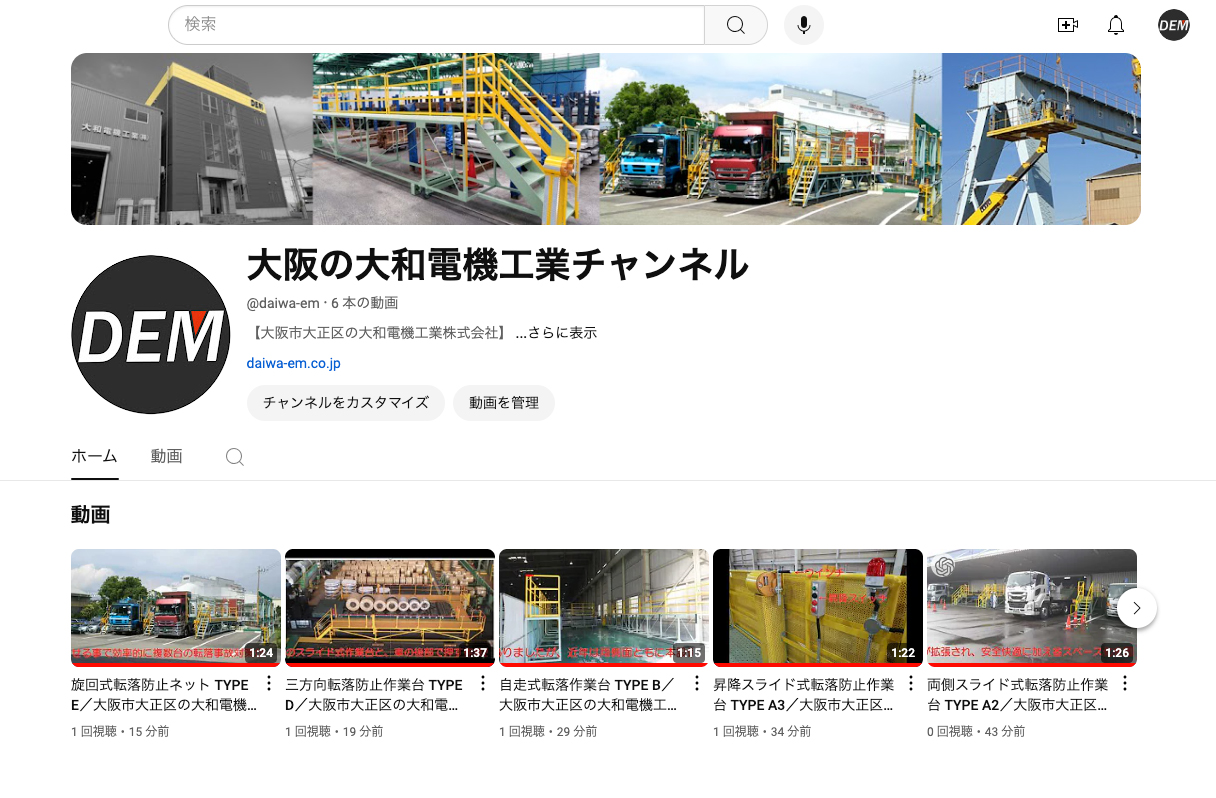
Task: Open options menu for TYPE D video
Action: click(482, 684)
